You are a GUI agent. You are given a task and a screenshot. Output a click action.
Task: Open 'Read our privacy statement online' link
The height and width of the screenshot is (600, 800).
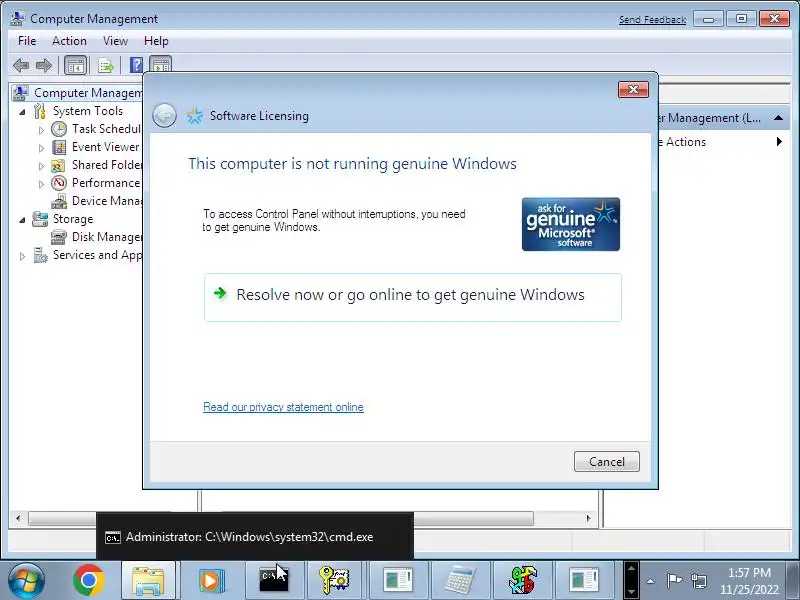pos(283,407)
